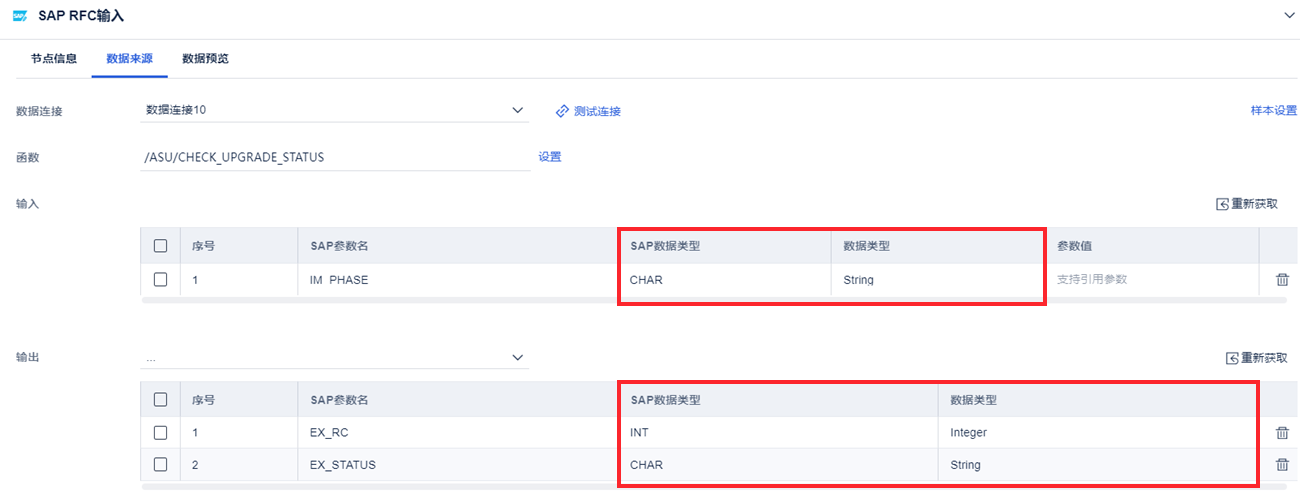Image resolution: width=1300 pixels, height=494 pixels.
Task: Click trash icon for EX_RC row
Action: coord(1282,433)
